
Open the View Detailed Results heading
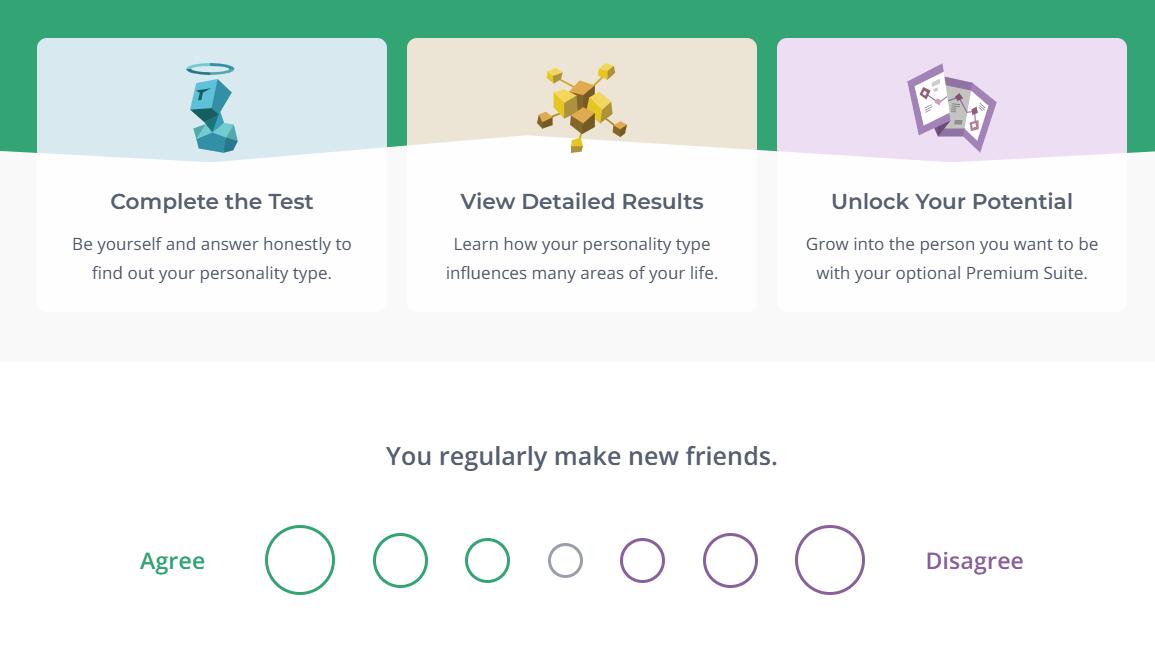click(x=582, y=201)
